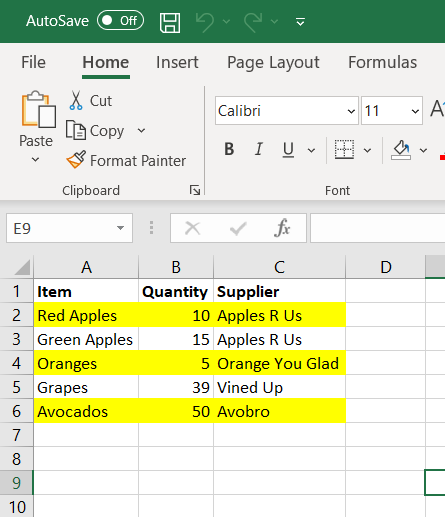445x517 pixels.
Task: Select the quantity 15 cell
Action: tap(176, 339)
